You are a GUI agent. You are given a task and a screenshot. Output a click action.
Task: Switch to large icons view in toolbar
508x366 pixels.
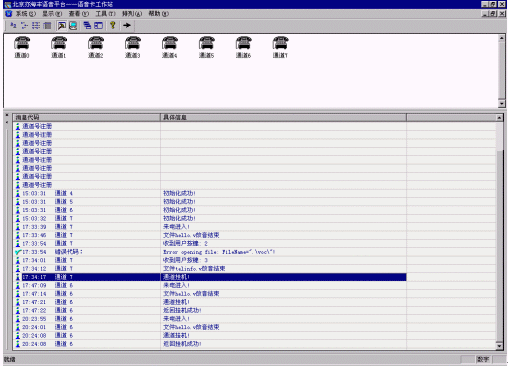click(x=13, y=25)
